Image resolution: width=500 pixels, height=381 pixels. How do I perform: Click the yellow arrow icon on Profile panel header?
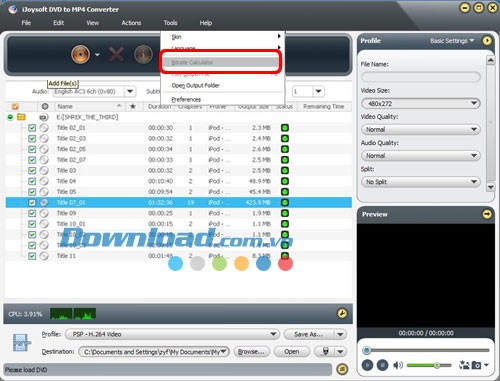[487, 41]
